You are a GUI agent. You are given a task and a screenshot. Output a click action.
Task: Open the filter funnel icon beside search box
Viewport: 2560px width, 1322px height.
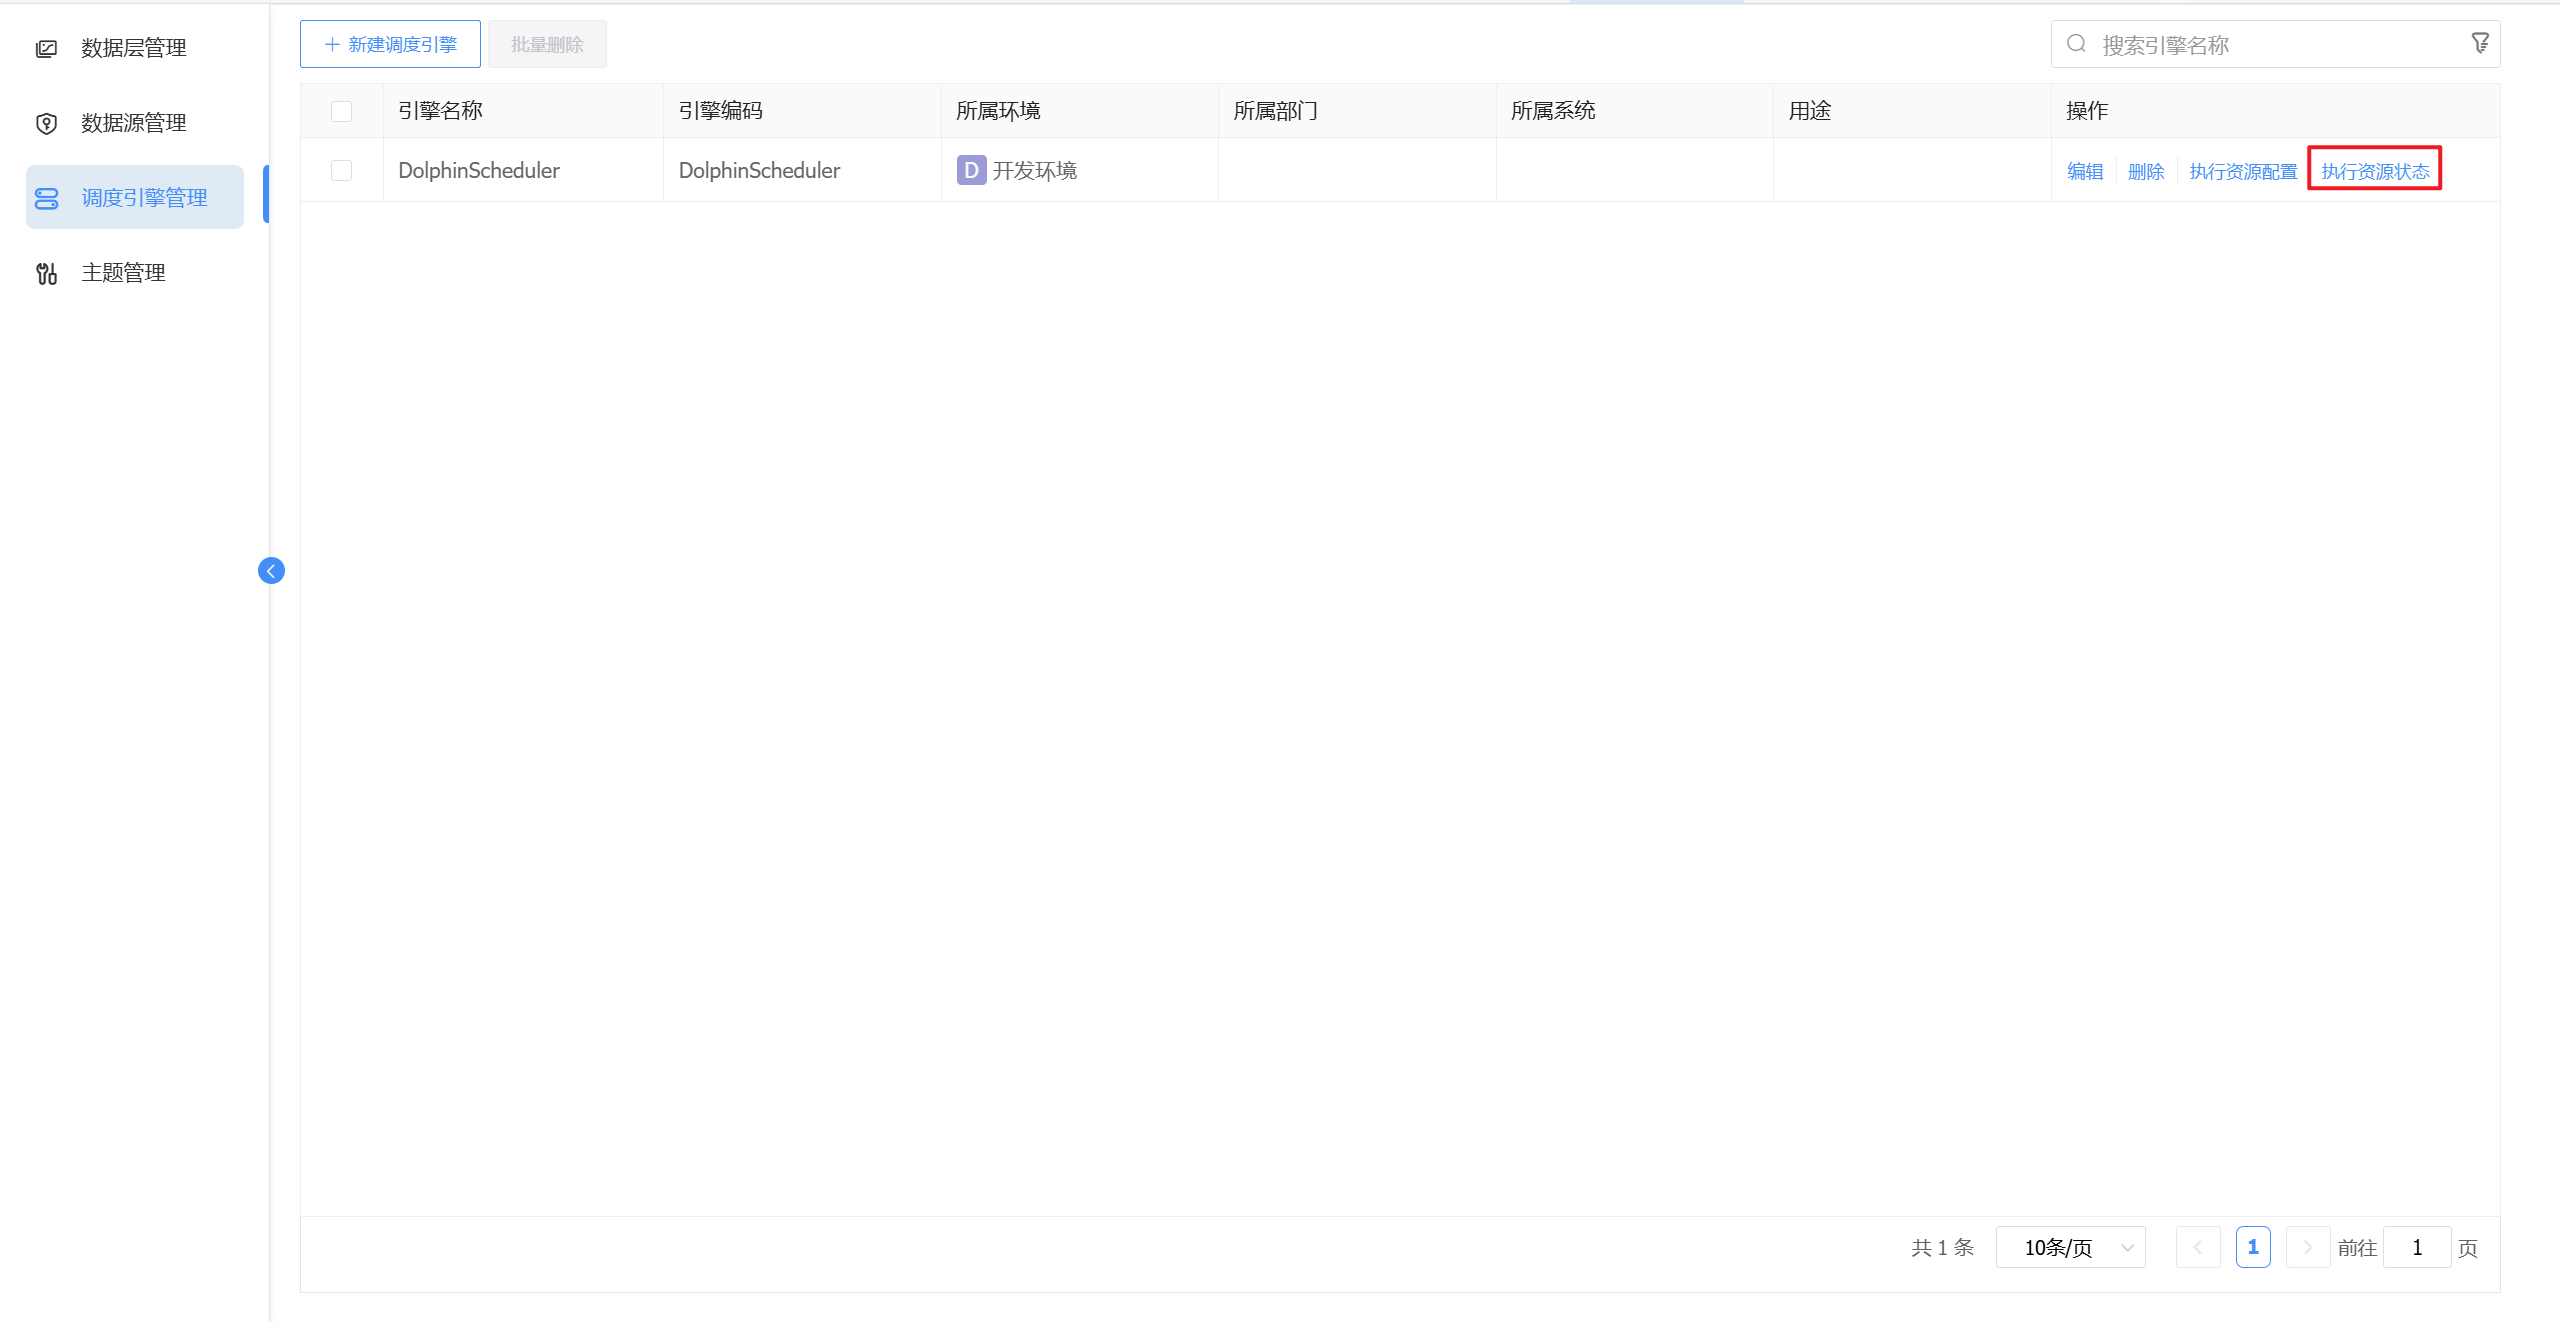coord(2481,42)
